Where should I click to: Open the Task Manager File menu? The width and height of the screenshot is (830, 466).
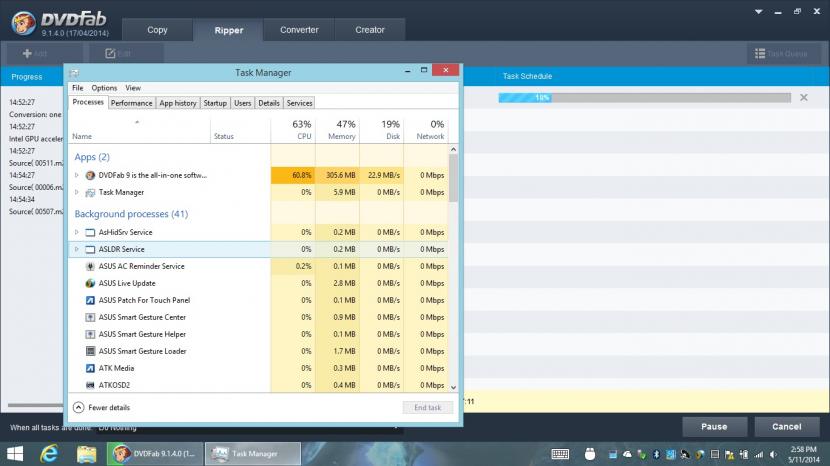tap(78, 88)
